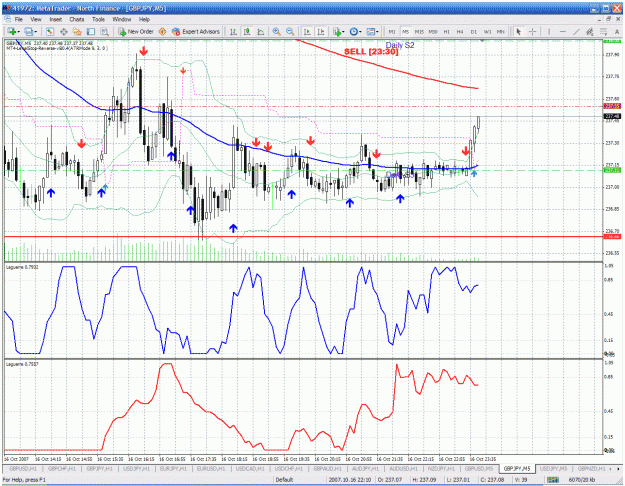Launch the MetaEditor icon

(162, 31)
